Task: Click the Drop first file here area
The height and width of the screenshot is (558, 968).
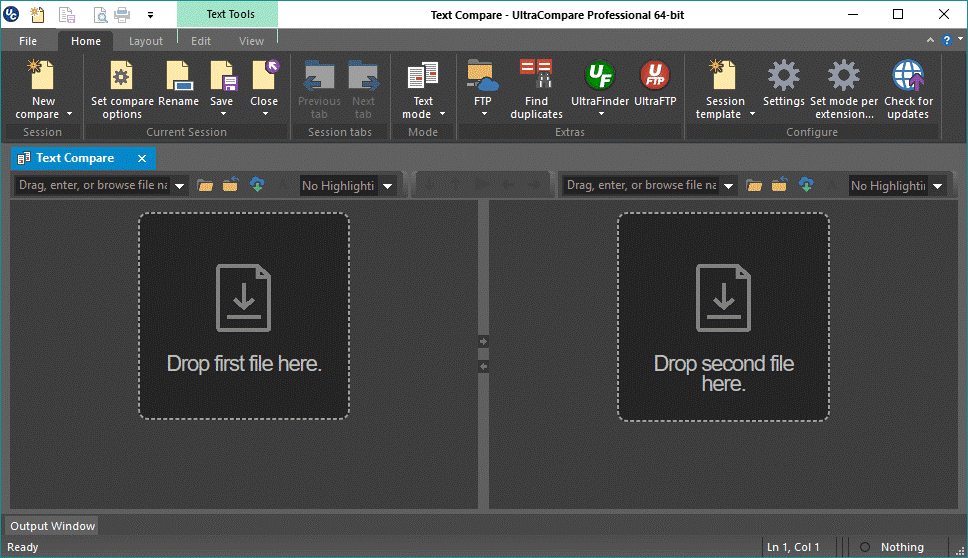Action: pos(244,316)
